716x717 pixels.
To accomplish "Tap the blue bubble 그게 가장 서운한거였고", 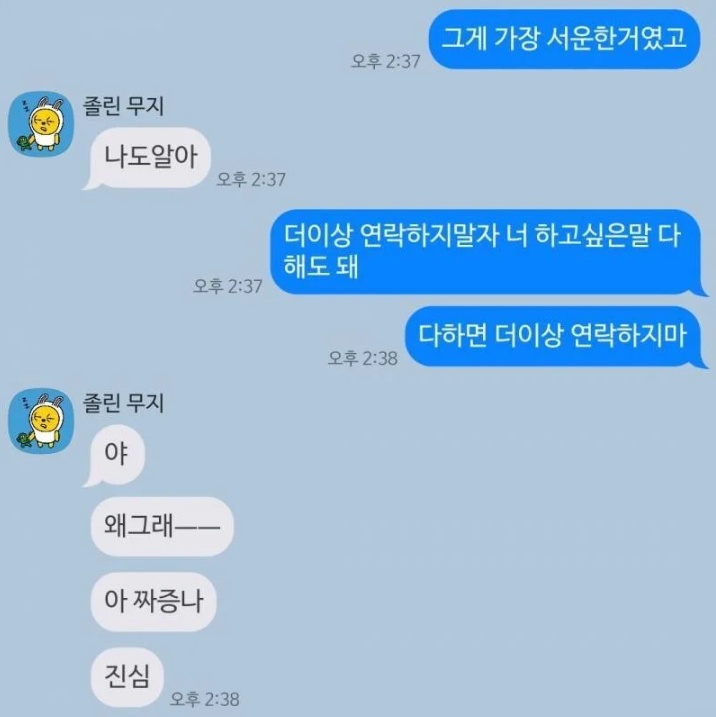I will [564, 39].
